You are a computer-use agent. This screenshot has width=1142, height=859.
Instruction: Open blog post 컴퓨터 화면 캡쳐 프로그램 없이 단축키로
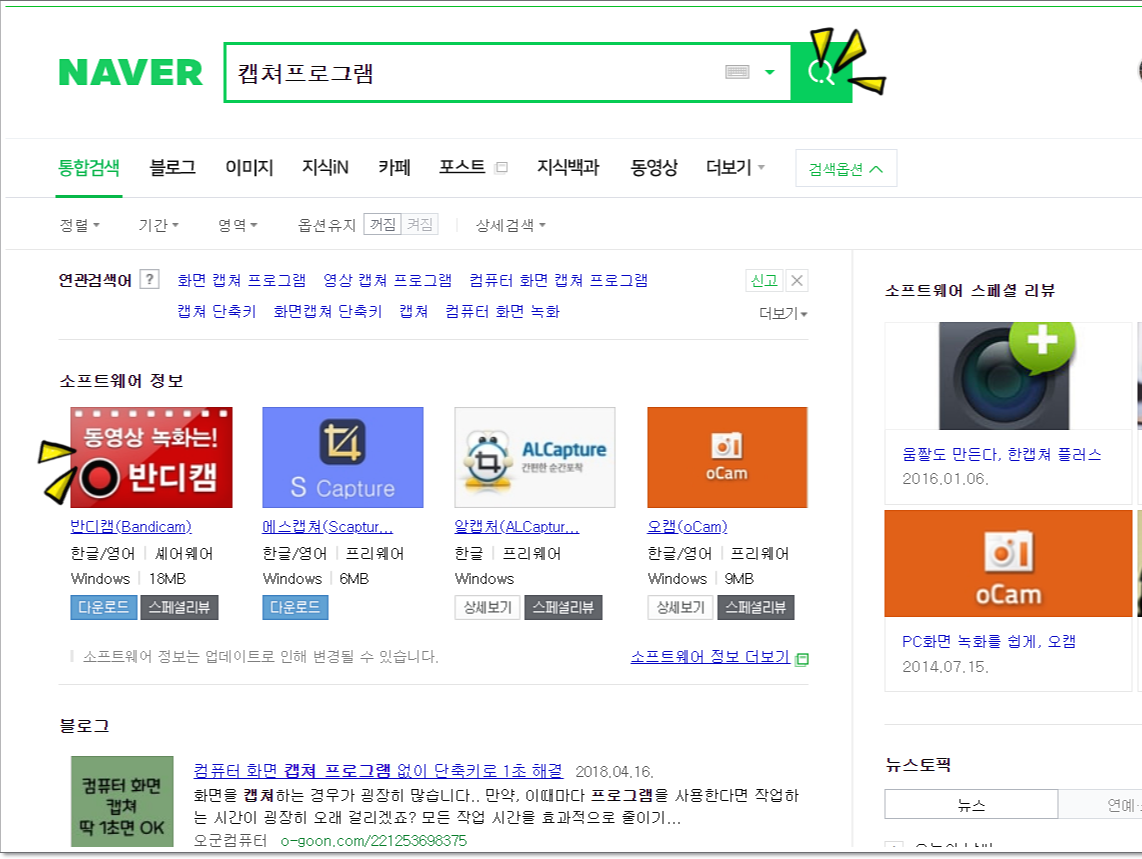pyautogui.click(x=378, y=771)
